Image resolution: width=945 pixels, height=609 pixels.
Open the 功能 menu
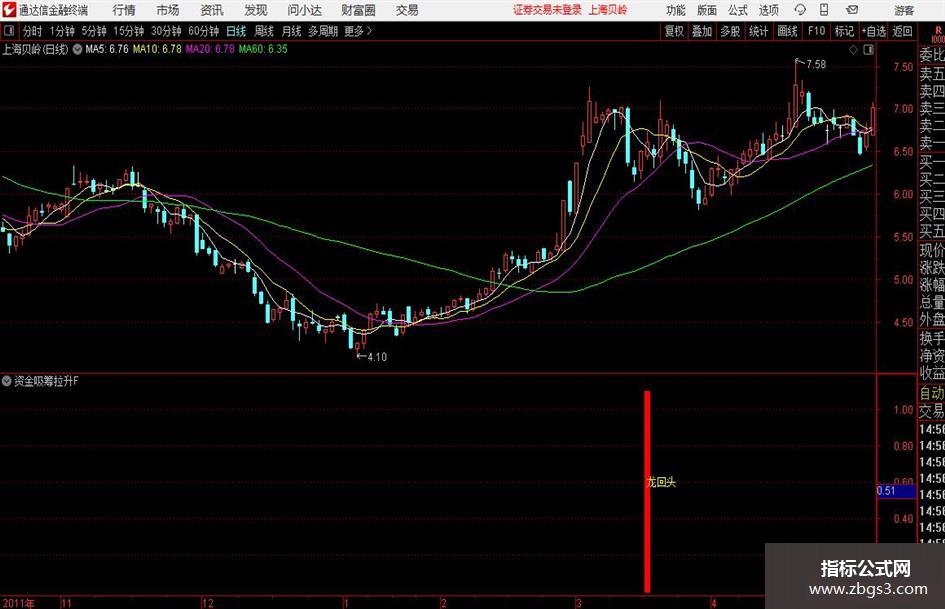click(676, 10)
